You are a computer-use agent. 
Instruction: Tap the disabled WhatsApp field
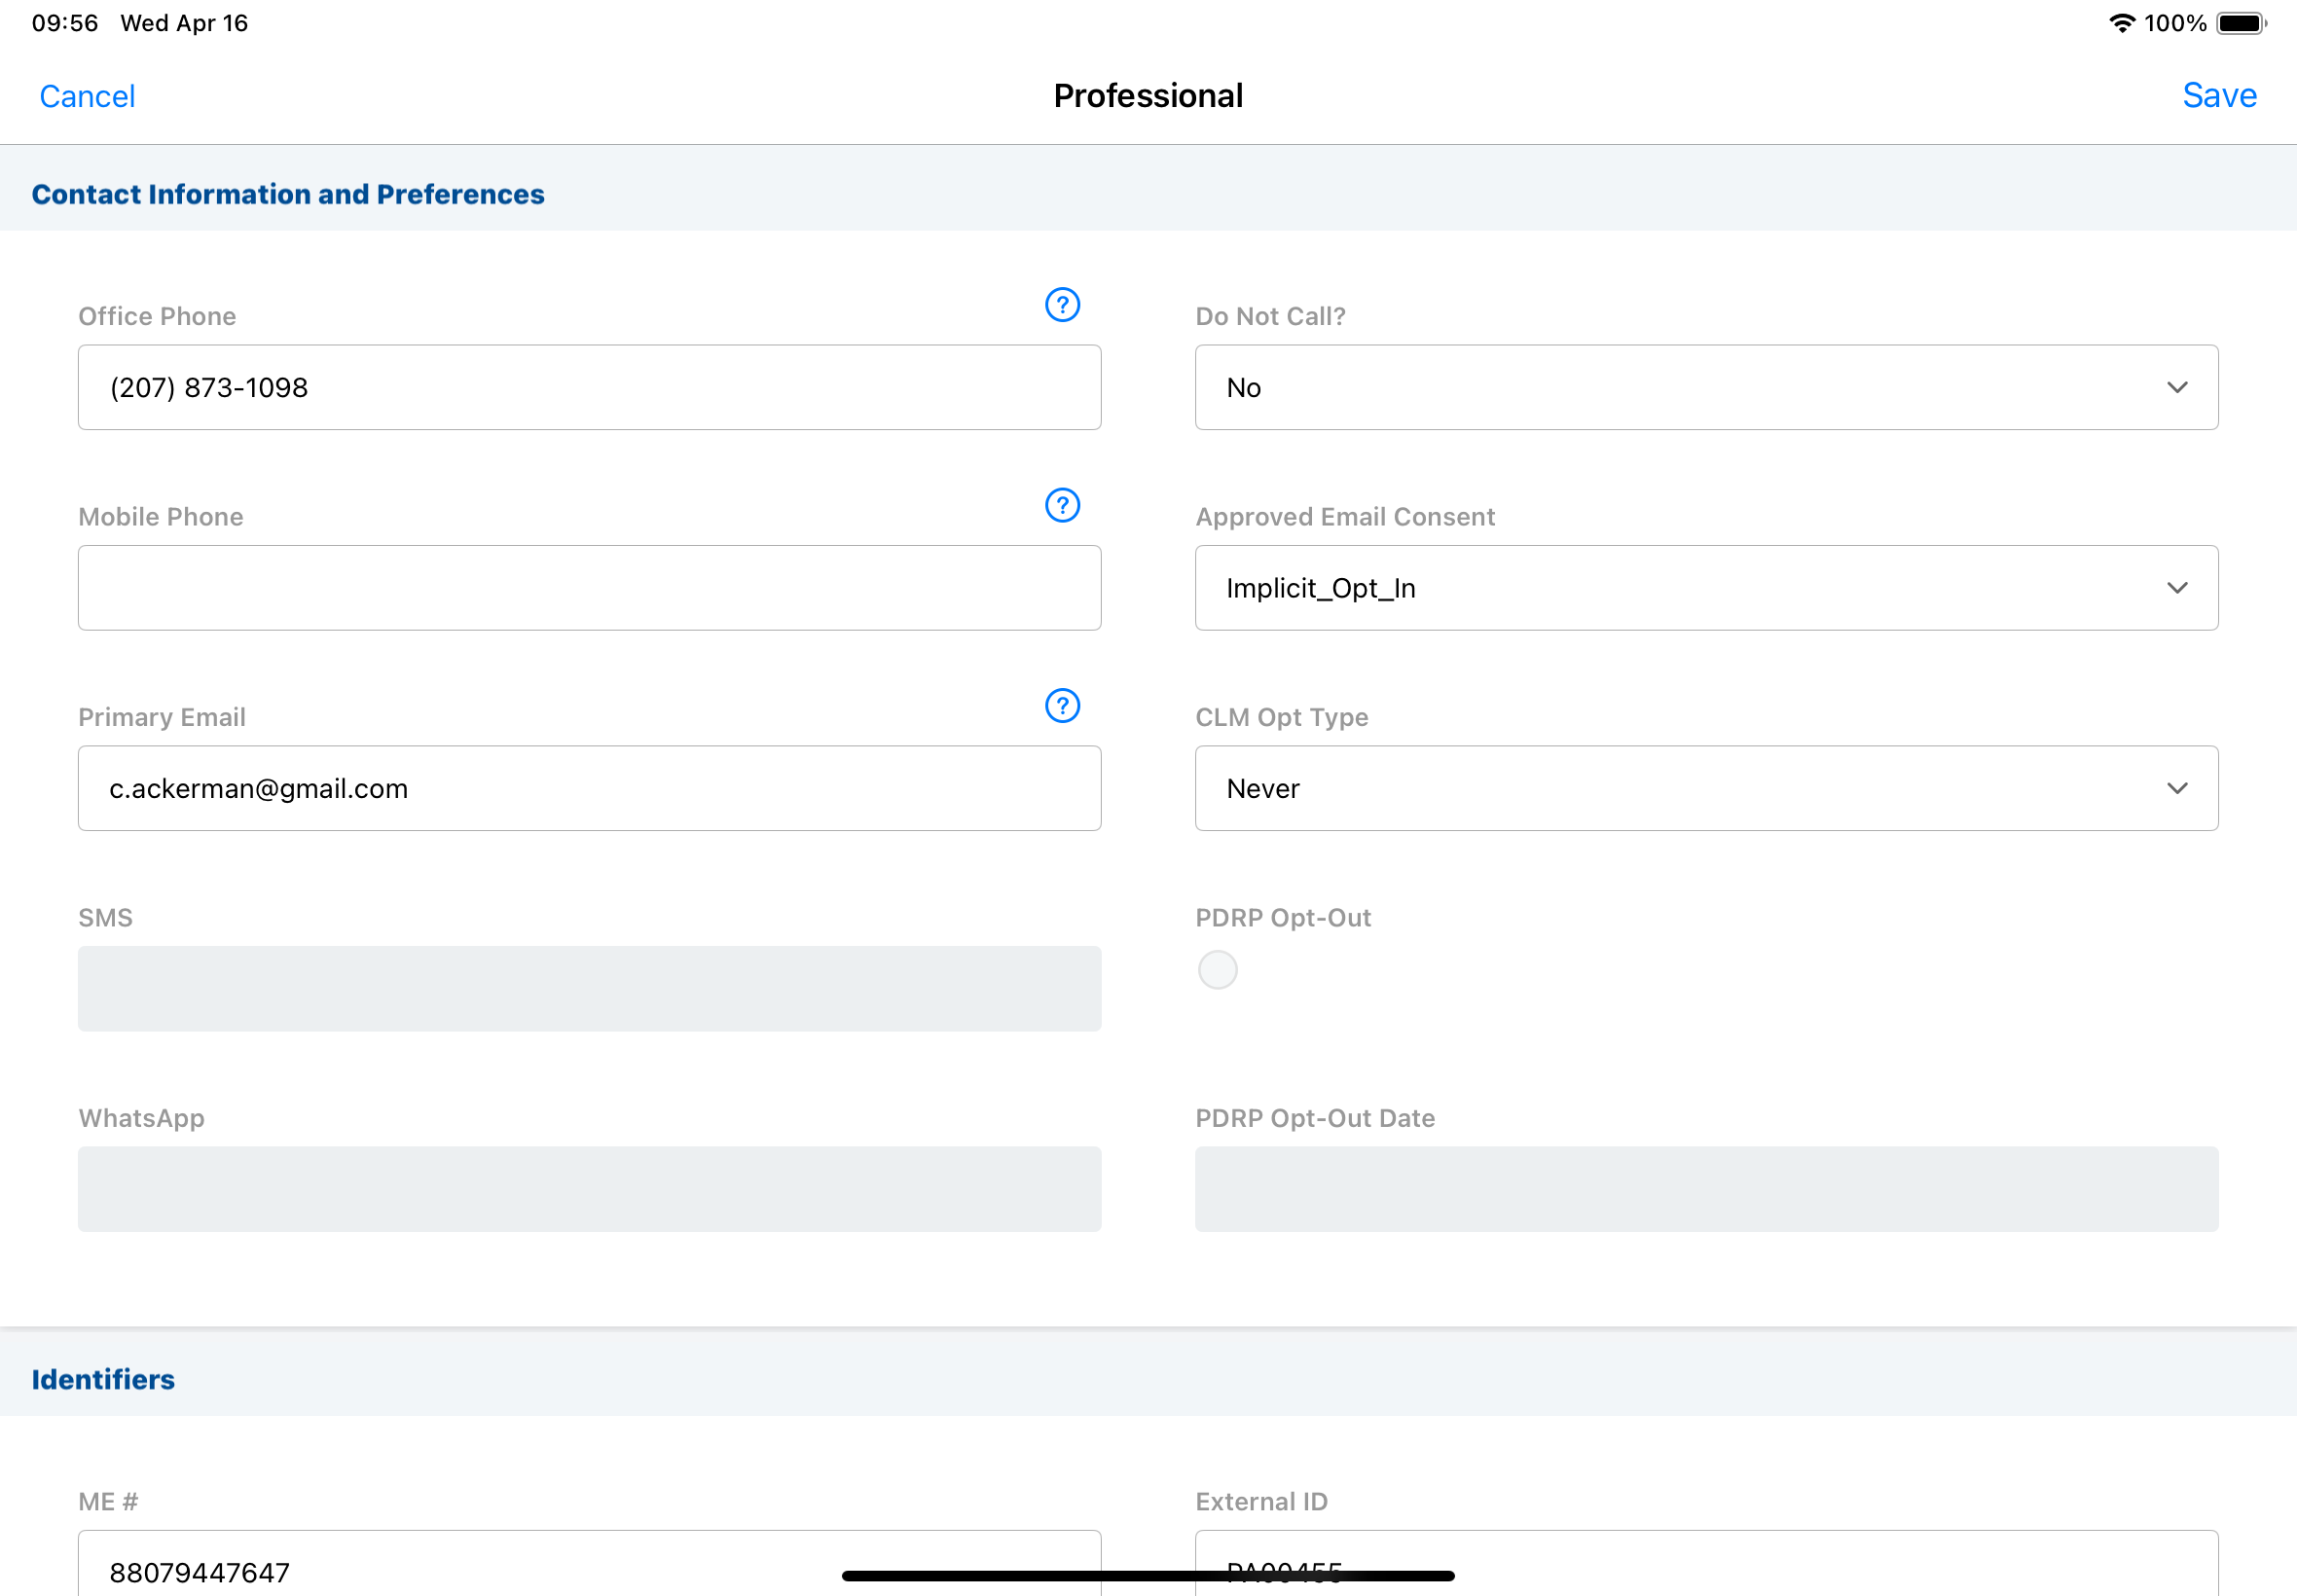(x=589, y=1189)
